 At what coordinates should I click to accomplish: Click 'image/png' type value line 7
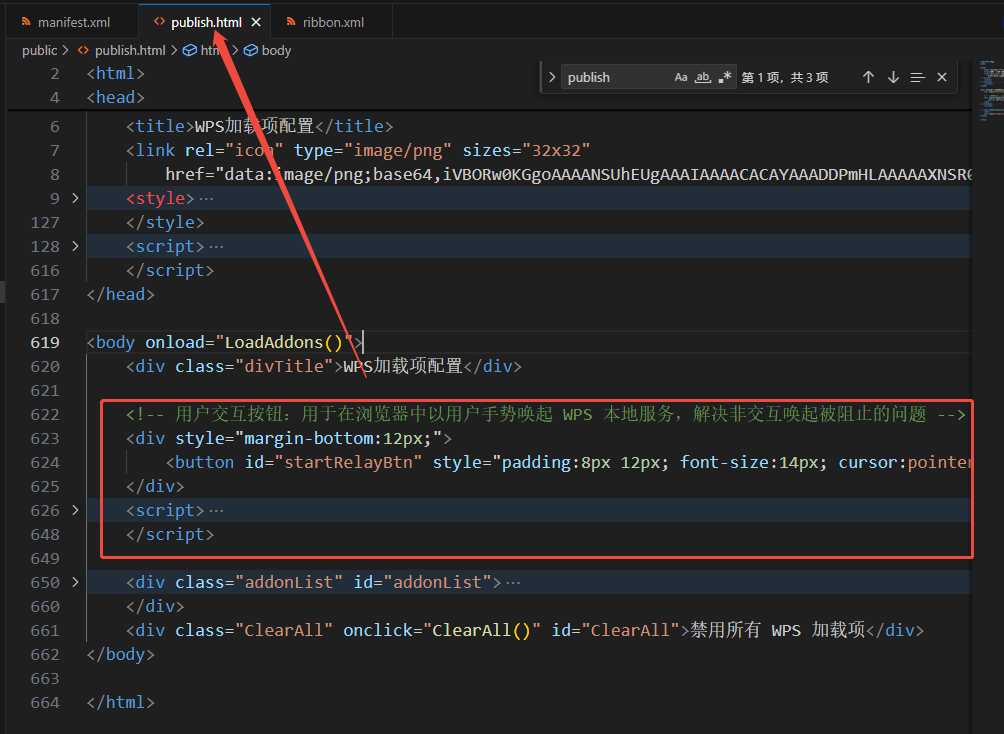point(398,151)
